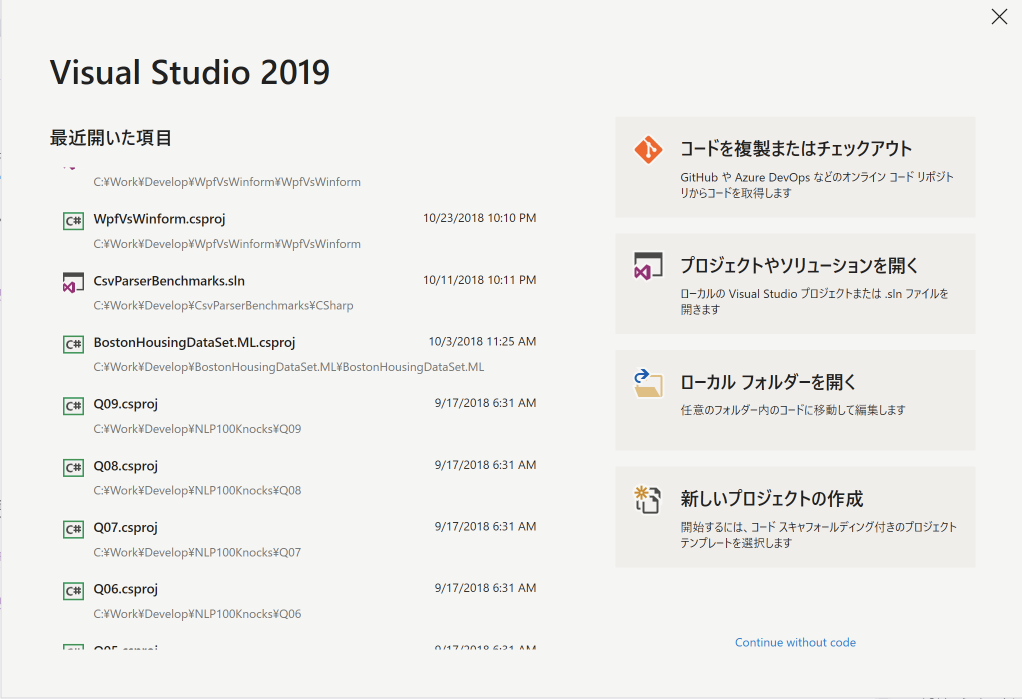This screenshot has height=699, width=1022.
Task: Click the solution icon beside CsvParserBenchmarks.sln
Action: 73,282
